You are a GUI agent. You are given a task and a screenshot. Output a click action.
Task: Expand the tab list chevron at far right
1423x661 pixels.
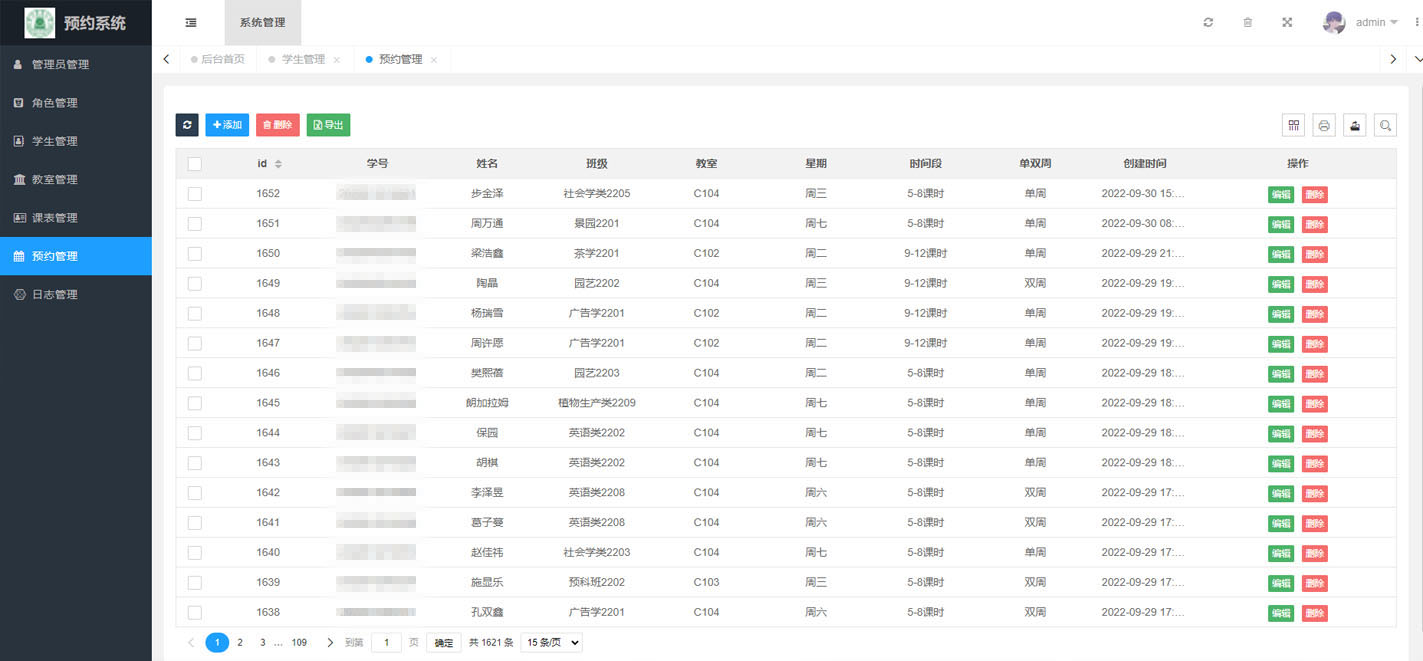pyautogui.click(x=1413, y=60)
